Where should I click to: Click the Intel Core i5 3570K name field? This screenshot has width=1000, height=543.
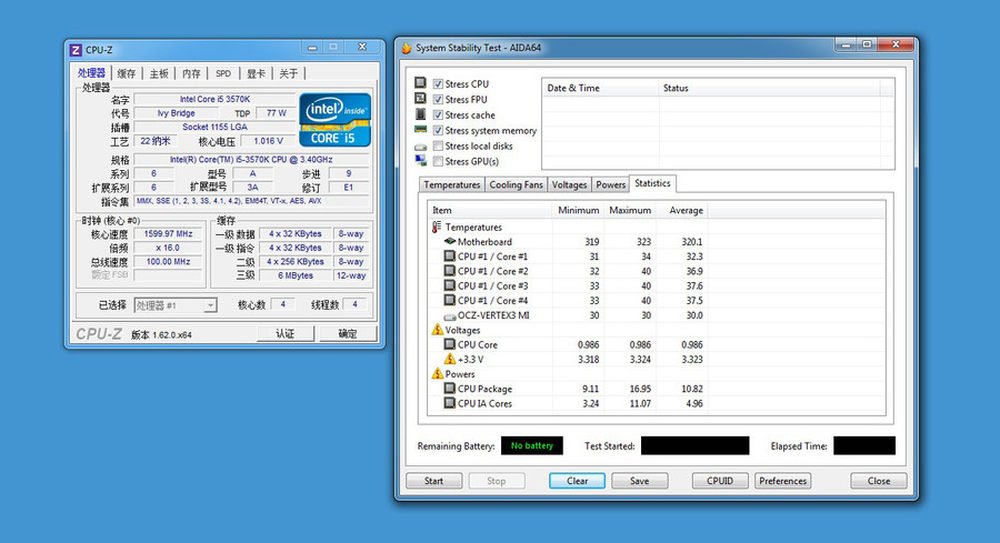click(214, 99)
